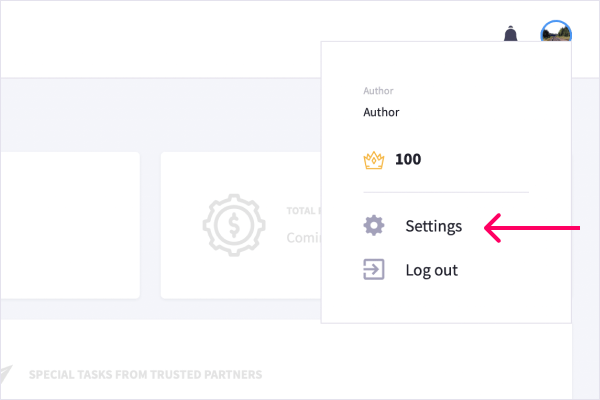Image resolution: width=600 pixels, height=400 pixels.
Task: Click the grey Author role label
Action: click(x=378, y=91)
